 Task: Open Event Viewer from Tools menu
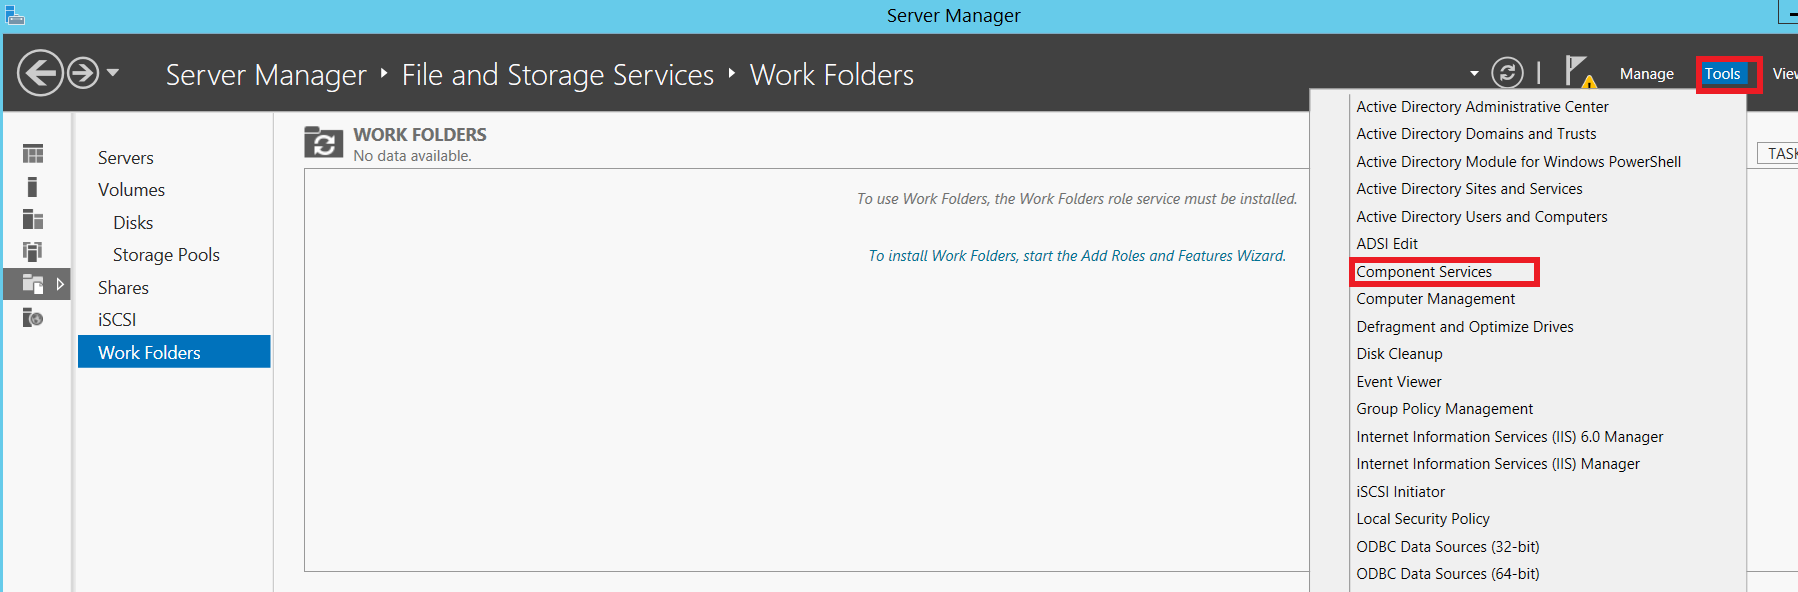click(x=1398, y=382)
